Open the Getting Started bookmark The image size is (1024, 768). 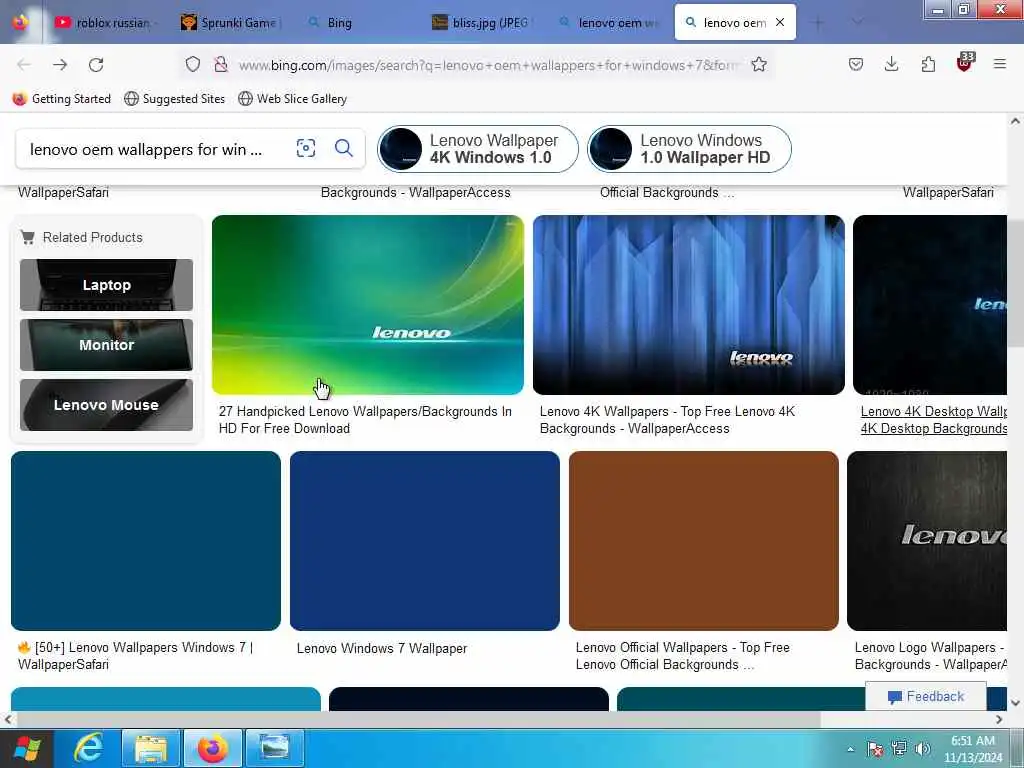click(x=62, y=99)
